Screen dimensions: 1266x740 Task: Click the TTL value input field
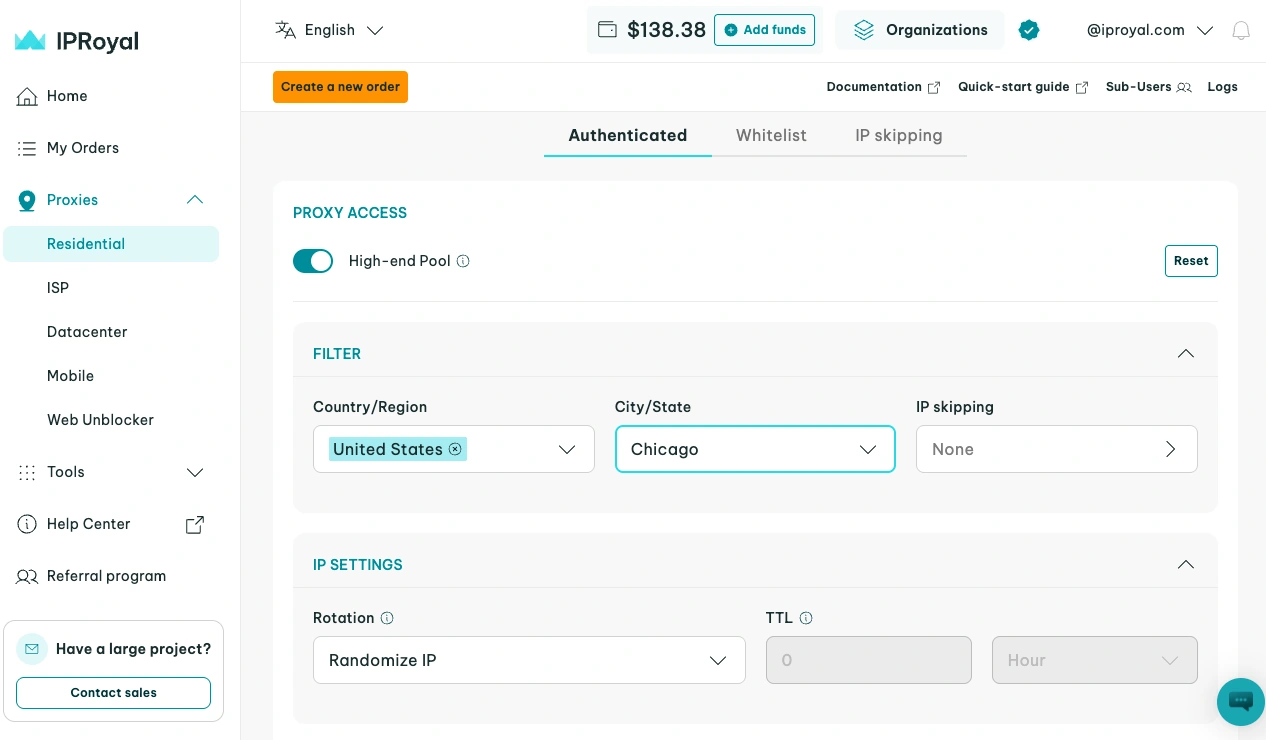tap(869, 660)
